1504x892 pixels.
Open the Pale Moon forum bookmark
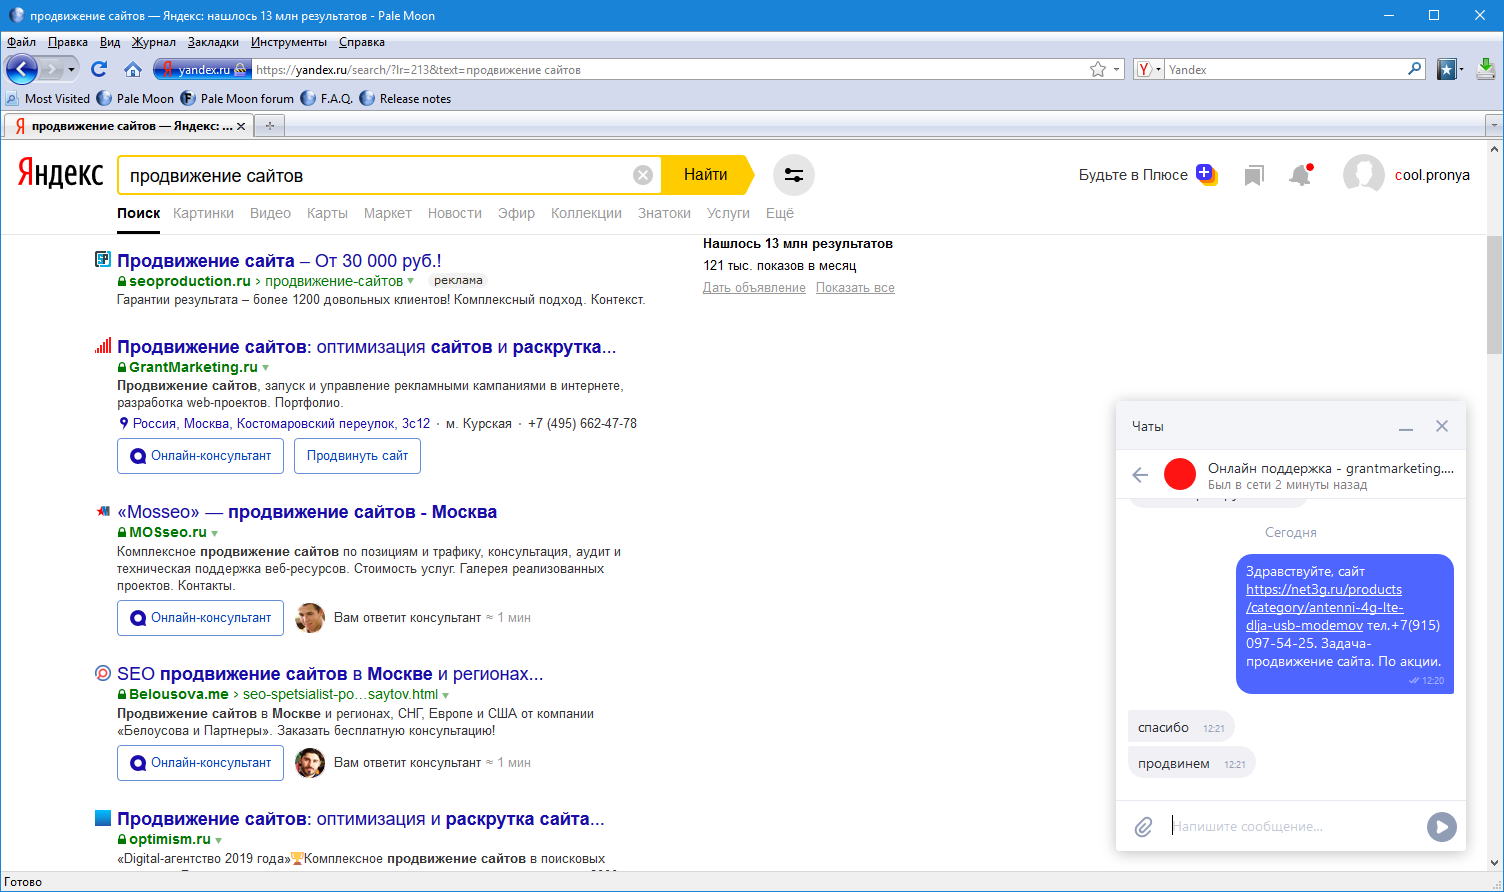237,98
